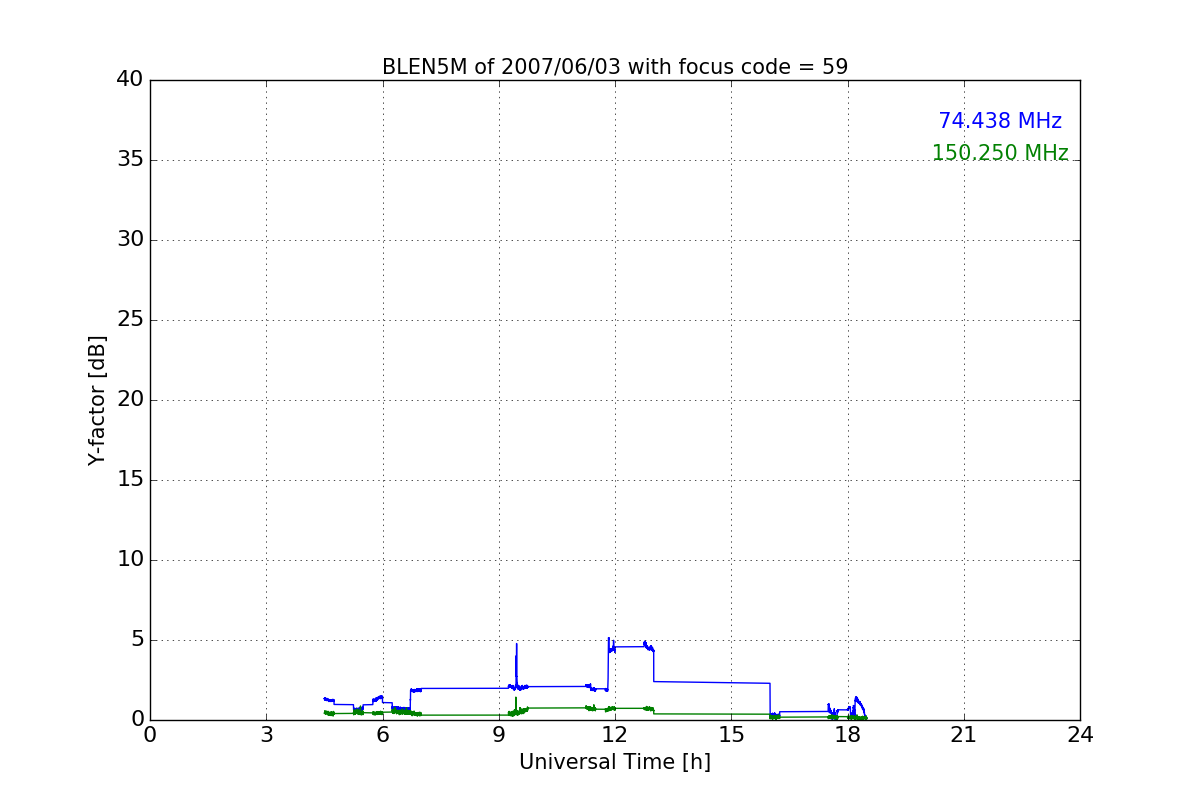Click the y-axis tick label 10
The height and width of the screenshot is (800, 1200).
click(129, 560)
